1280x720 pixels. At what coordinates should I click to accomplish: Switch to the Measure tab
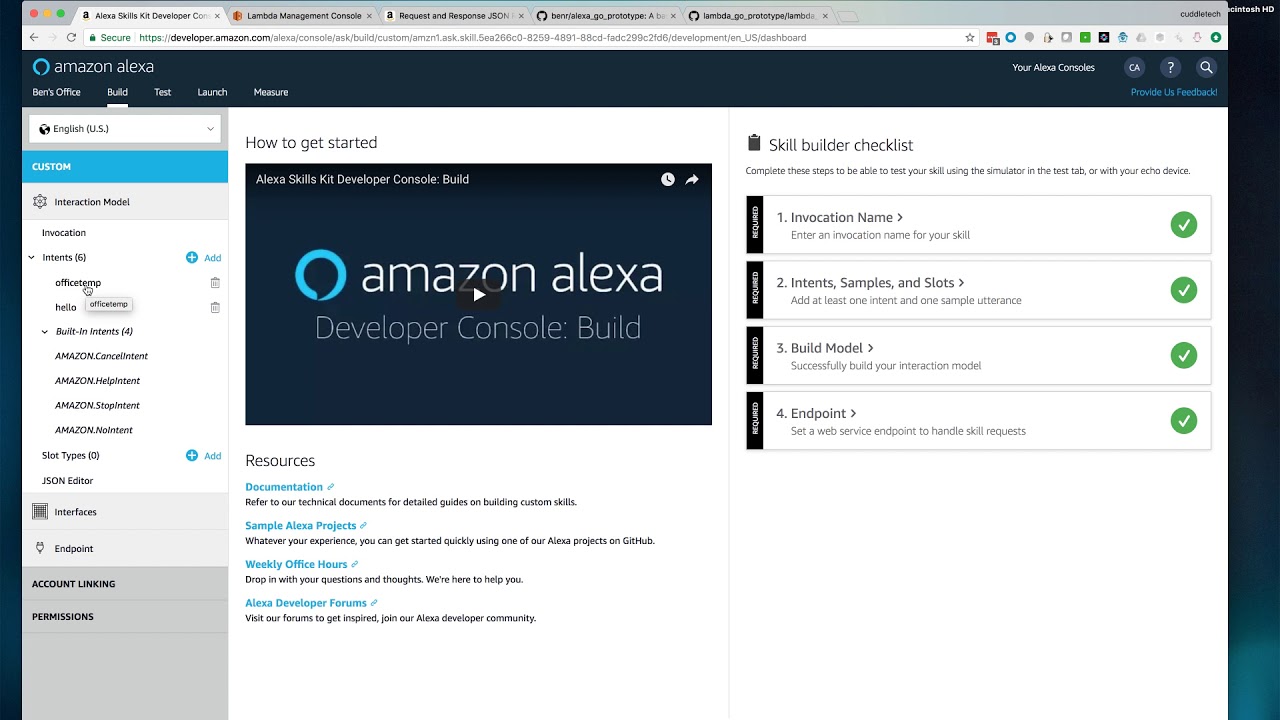coord(271,92)
